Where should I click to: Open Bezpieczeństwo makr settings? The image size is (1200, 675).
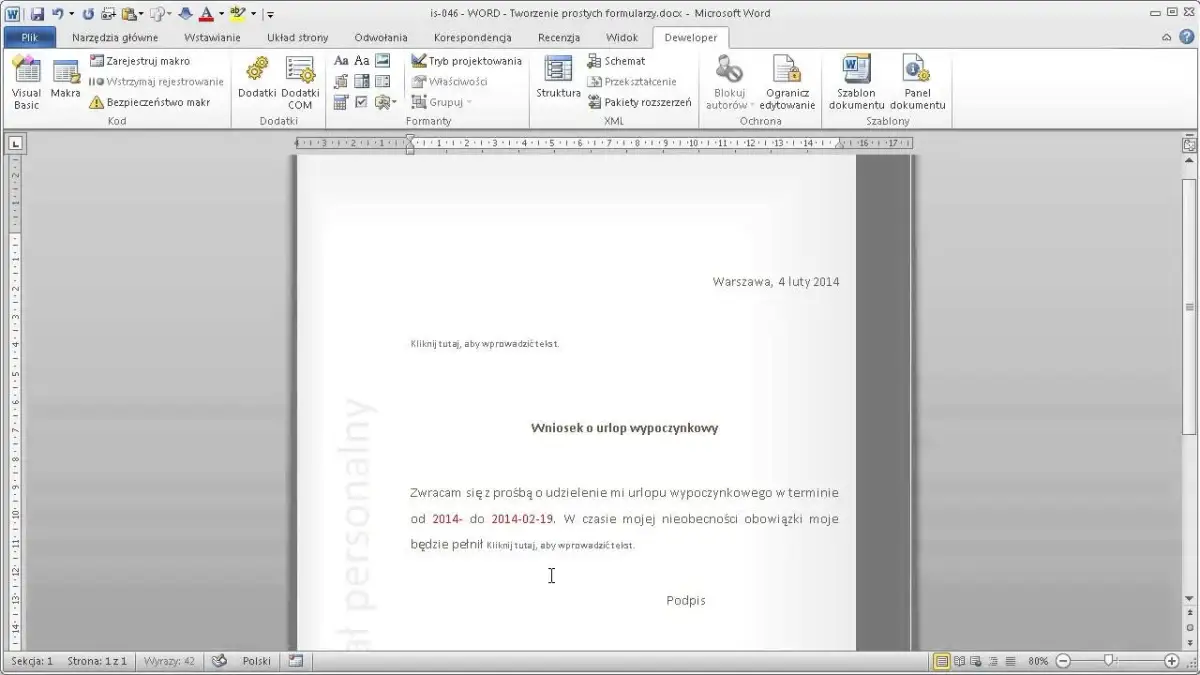(x=152, y=101)
